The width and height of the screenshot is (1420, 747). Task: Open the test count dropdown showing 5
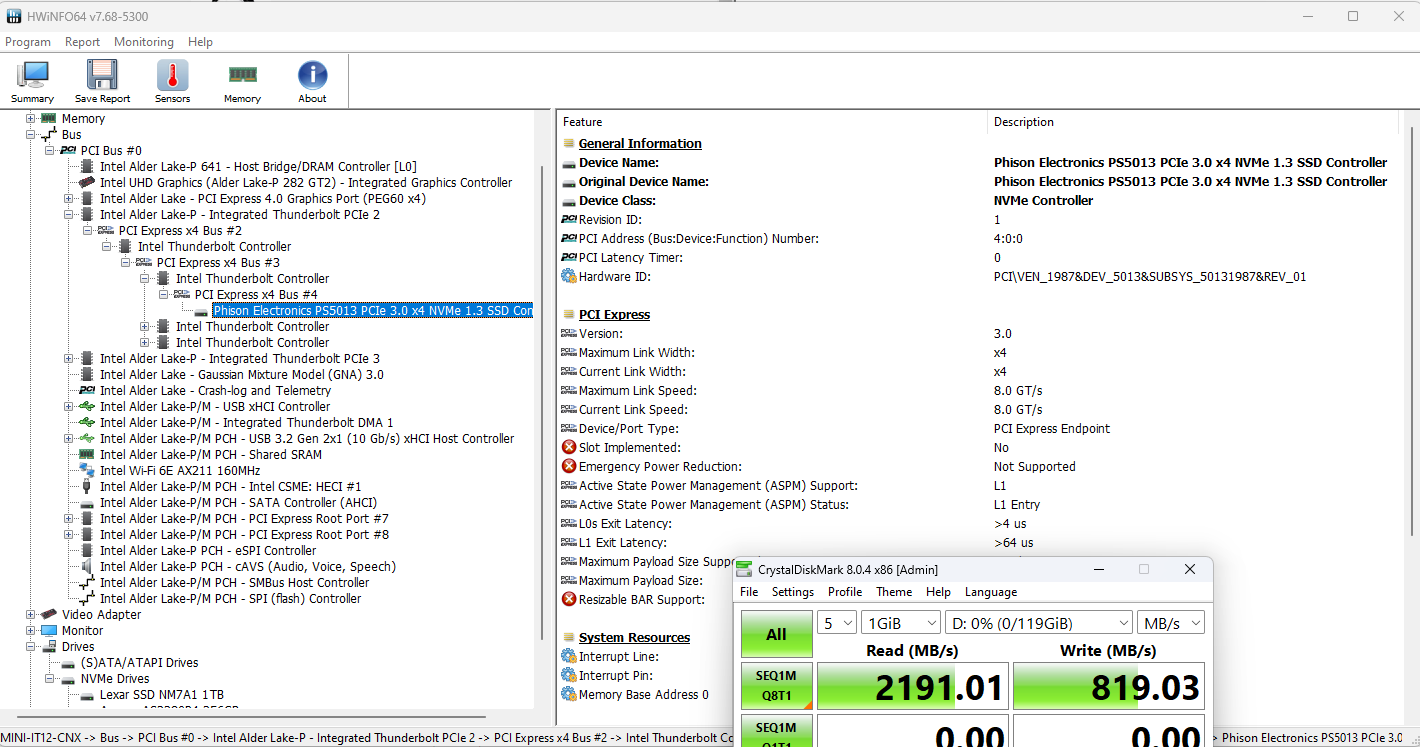(837, 623)
